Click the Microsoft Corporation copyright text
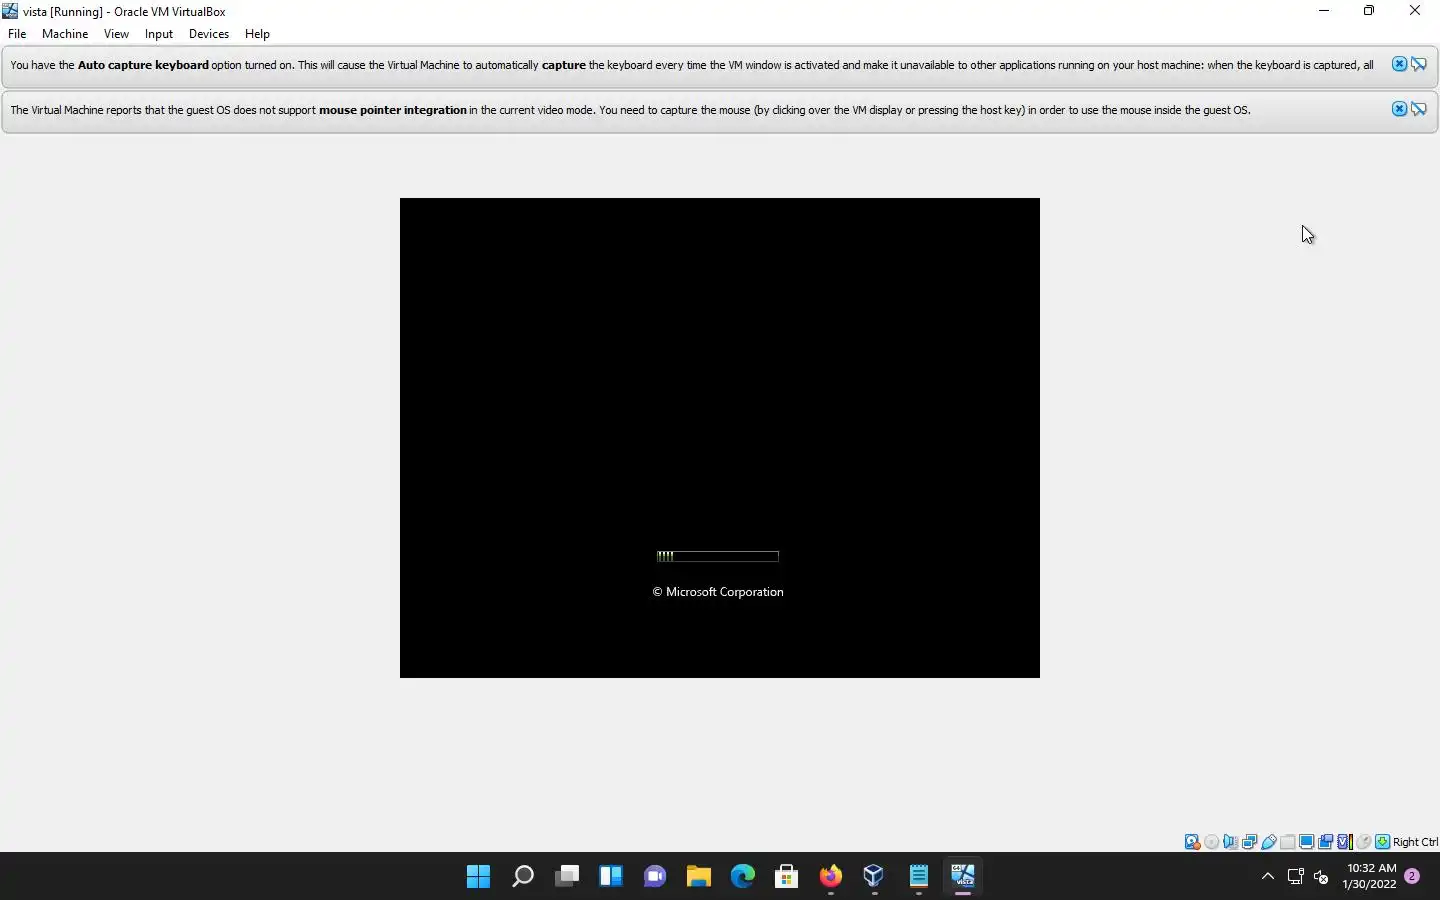 click(718, 592)
